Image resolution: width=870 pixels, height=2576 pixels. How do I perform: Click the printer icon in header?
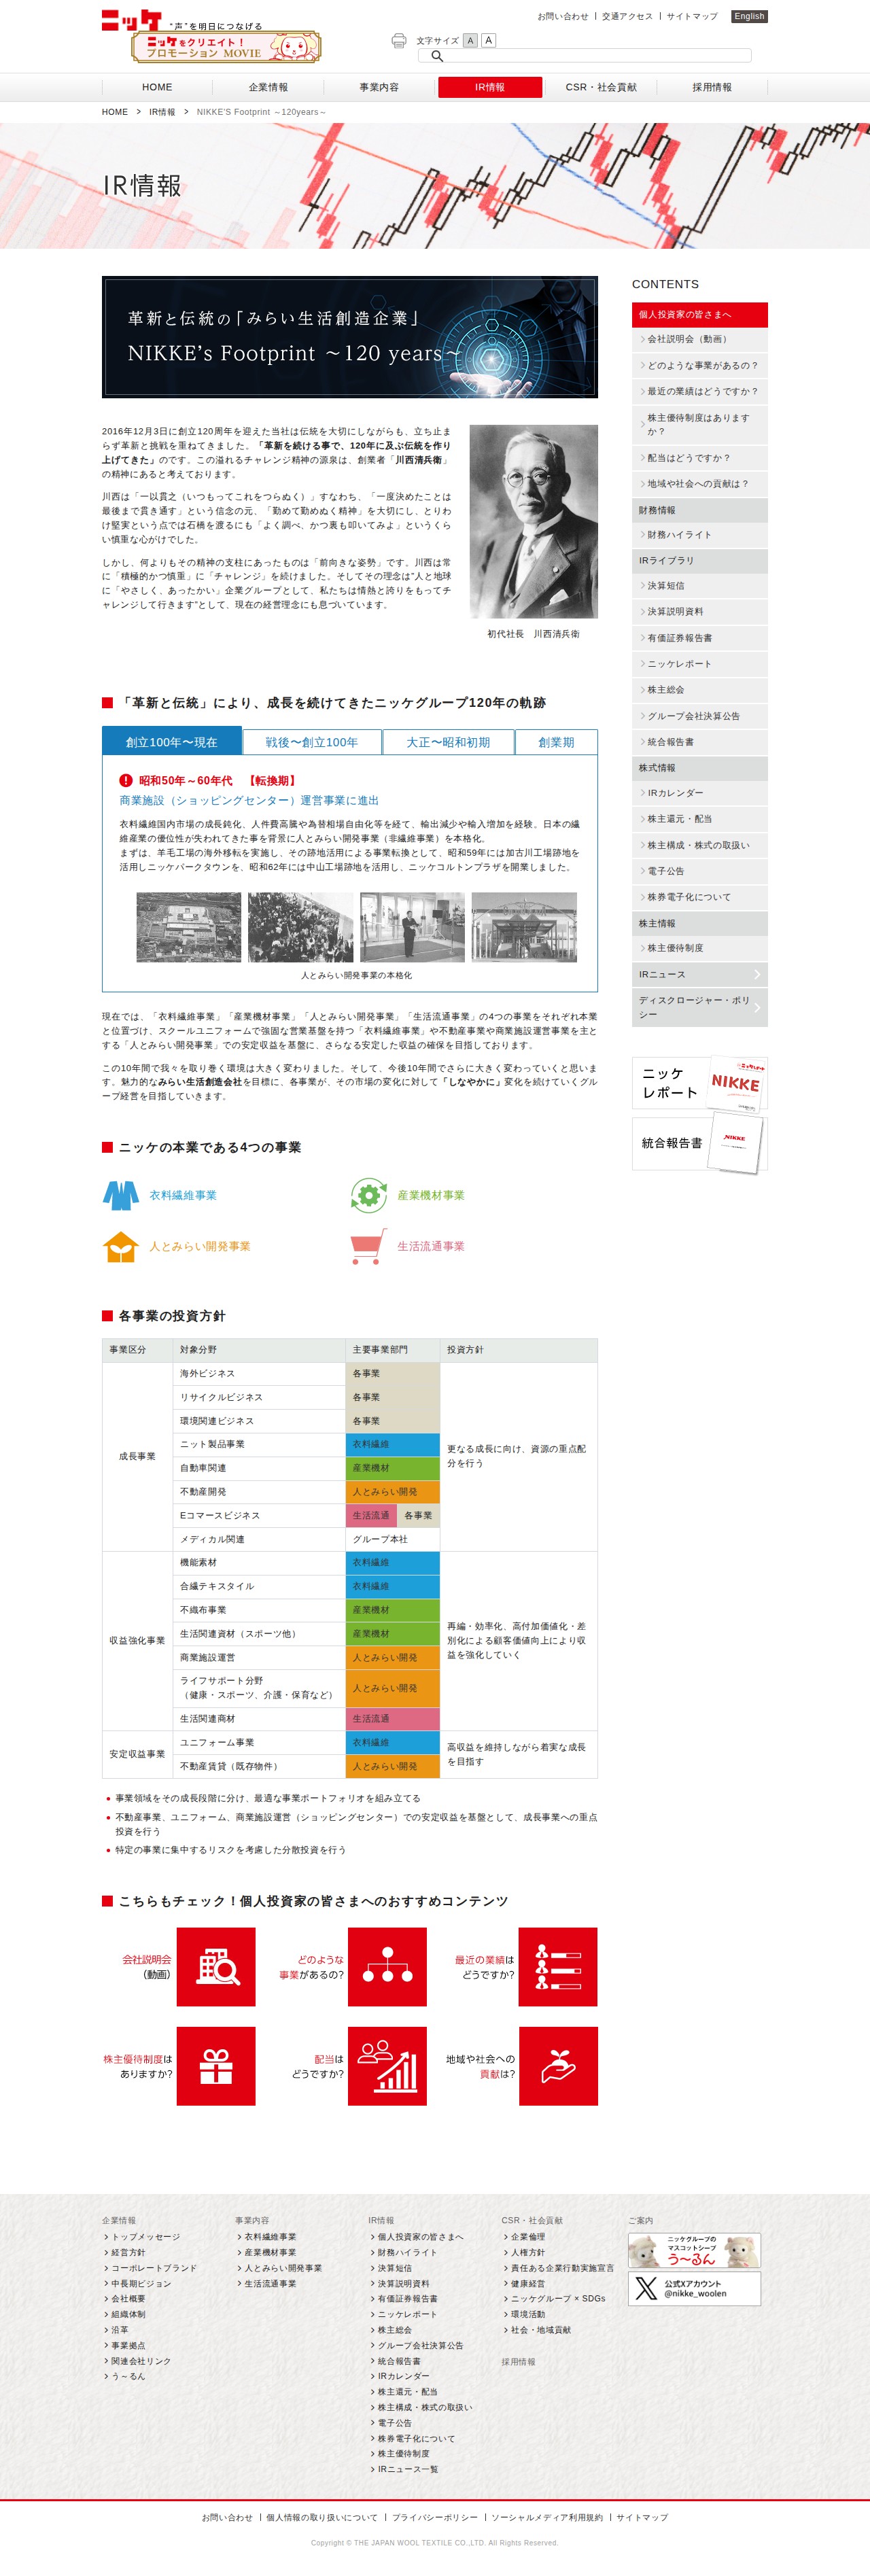(399, 40)
